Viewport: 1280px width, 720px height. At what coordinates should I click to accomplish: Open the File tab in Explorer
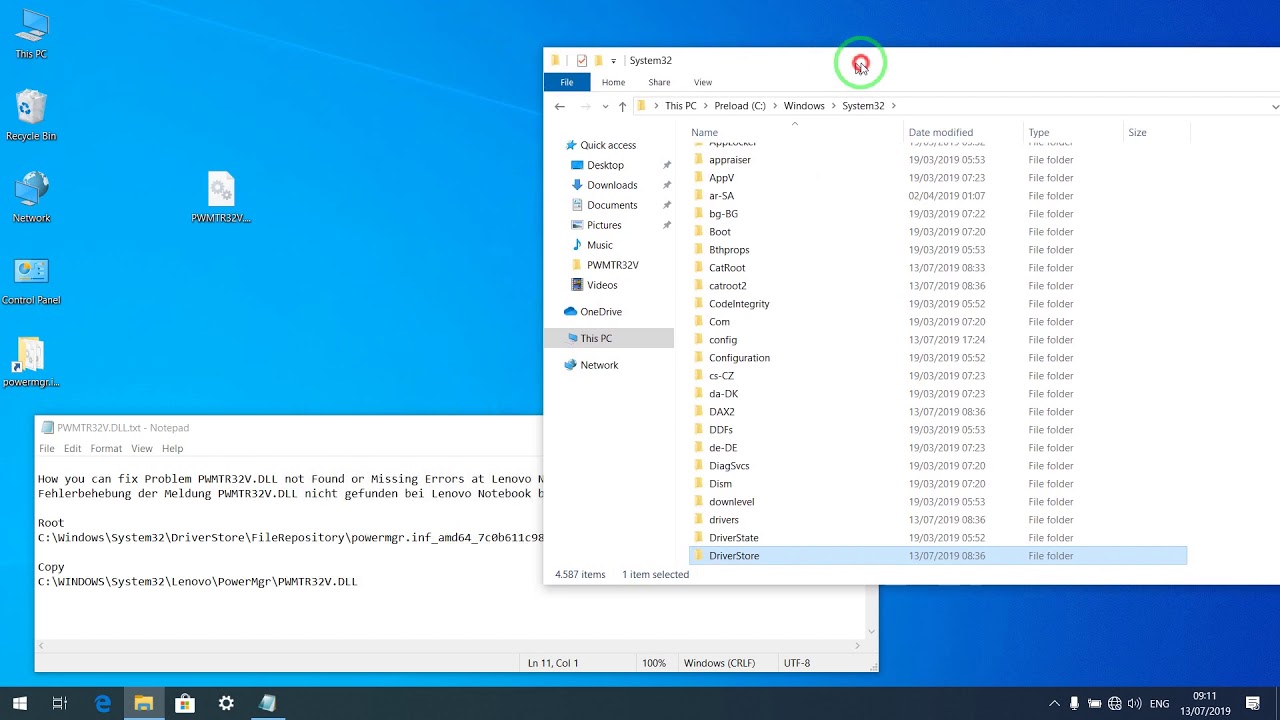click(x=567, y=82)
